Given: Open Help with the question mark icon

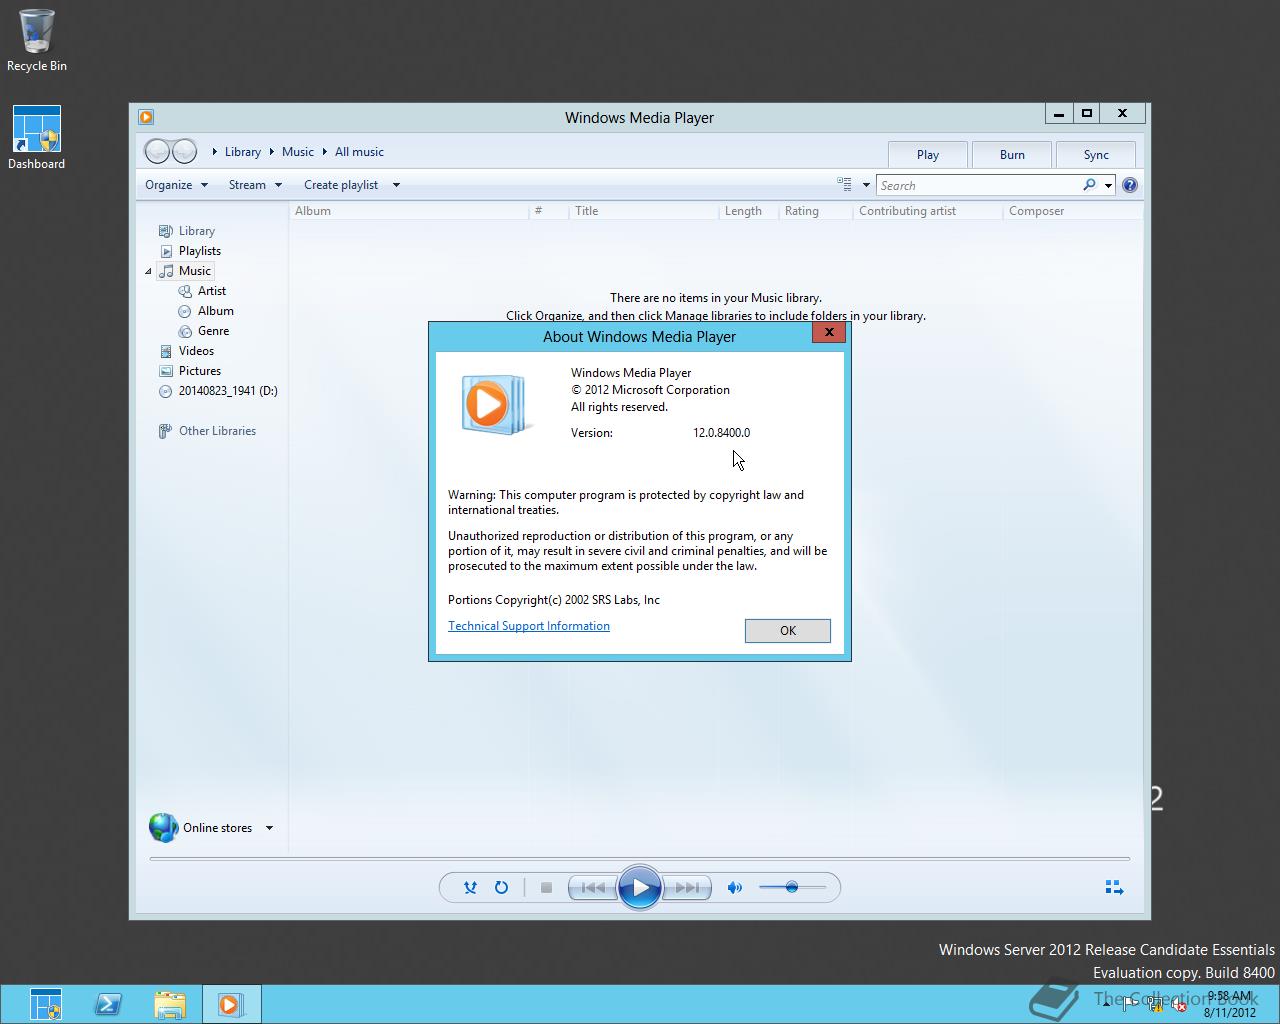Looking at the screenshot, I should click(1130, 185).
